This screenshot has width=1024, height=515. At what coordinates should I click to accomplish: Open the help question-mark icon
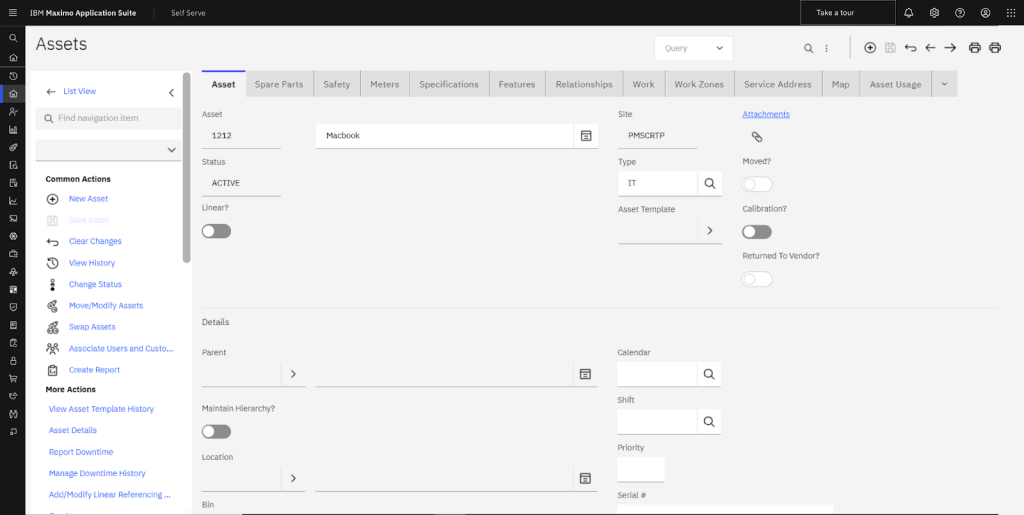(x=959, y=12)
